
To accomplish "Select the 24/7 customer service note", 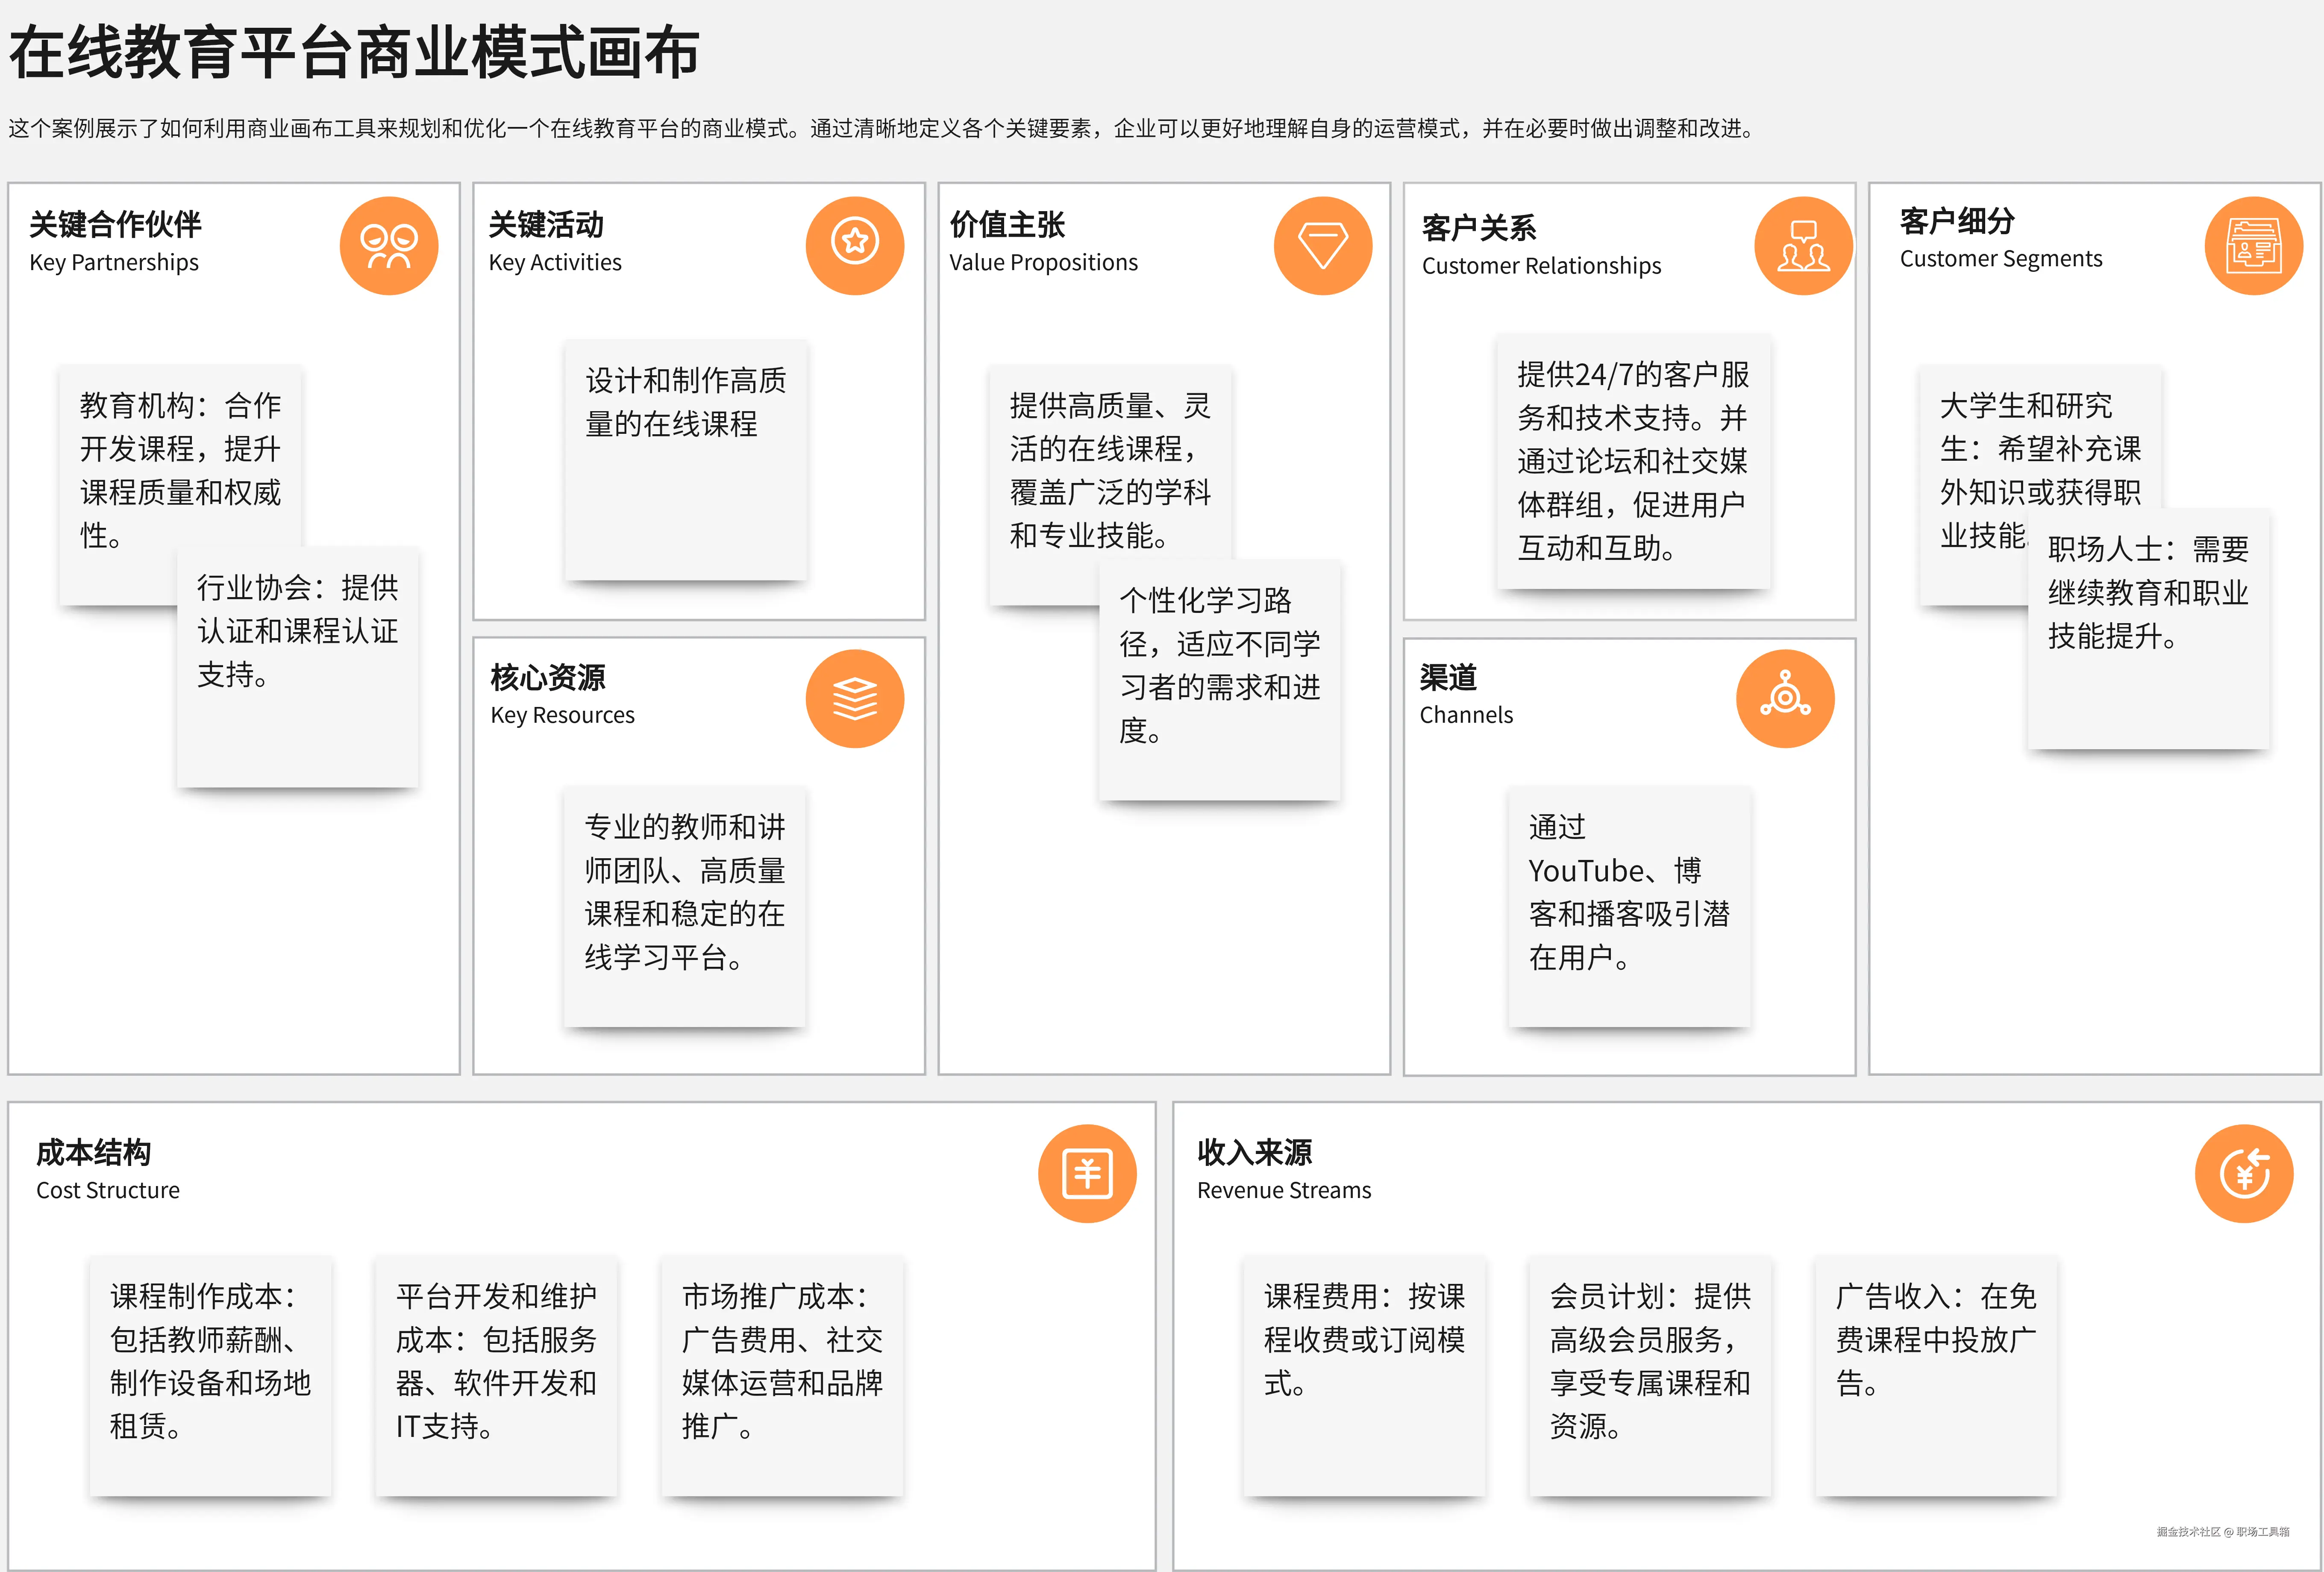I will pos(1633,462).
